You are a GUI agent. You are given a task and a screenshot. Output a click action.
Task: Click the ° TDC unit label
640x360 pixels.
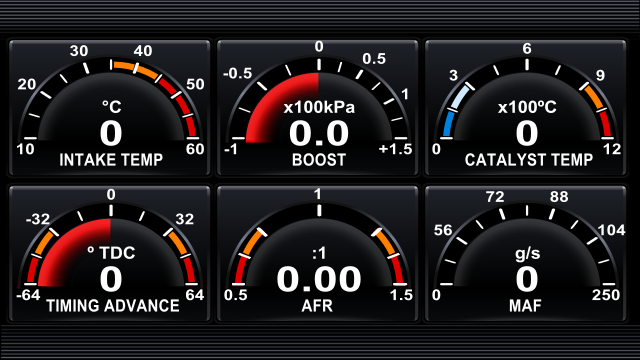(111, 253)
